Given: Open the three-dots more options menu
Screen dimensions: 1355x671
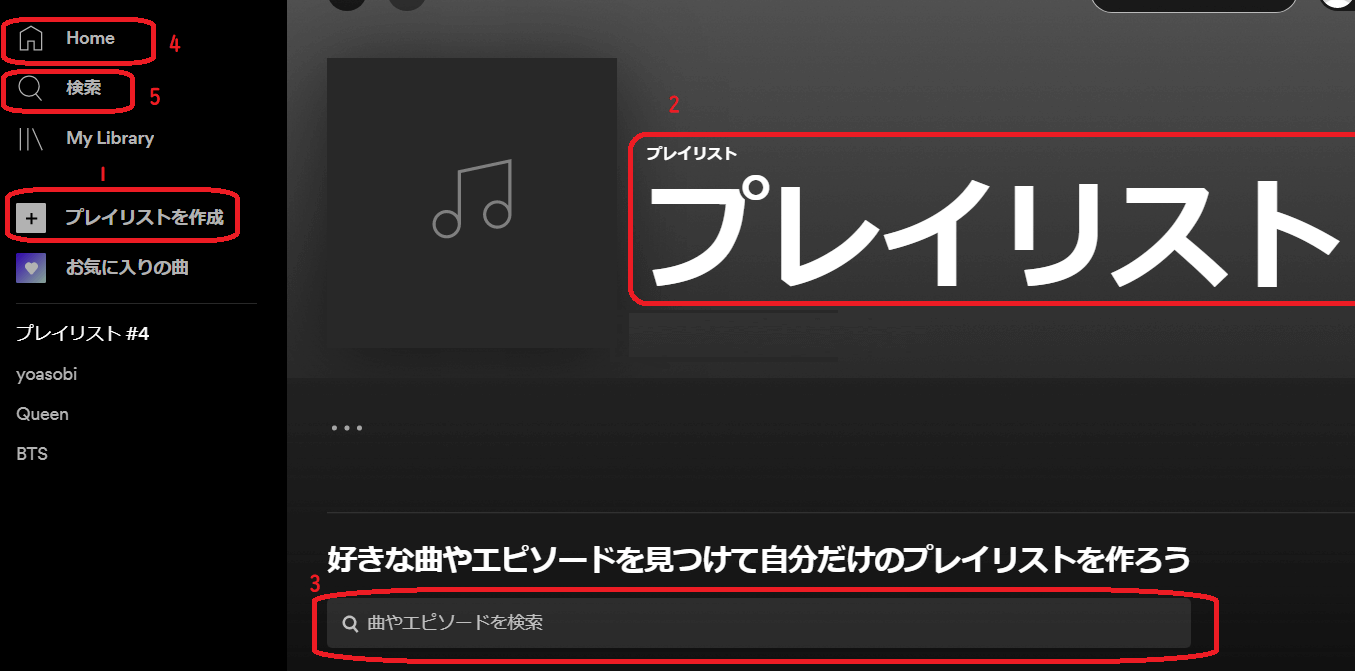Looking at the screenshot, I should 347,428.
